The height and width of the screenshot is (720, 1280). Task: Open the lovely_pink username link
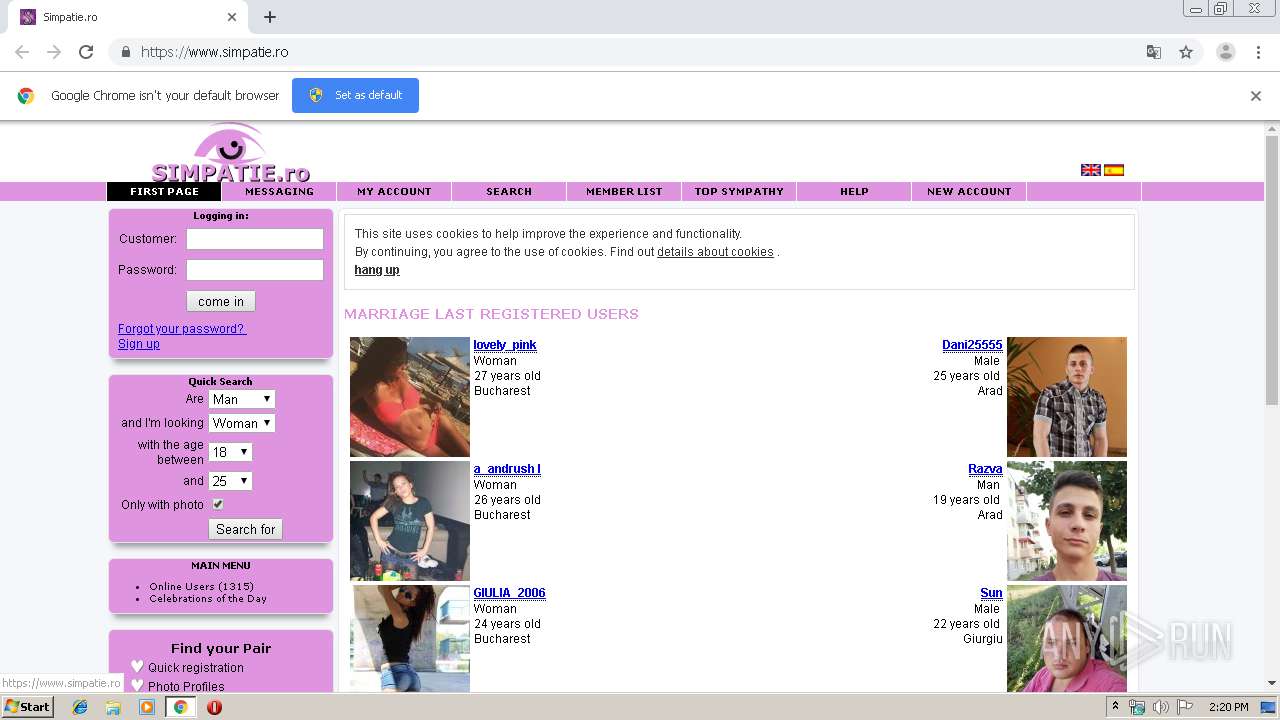point(505,345)
